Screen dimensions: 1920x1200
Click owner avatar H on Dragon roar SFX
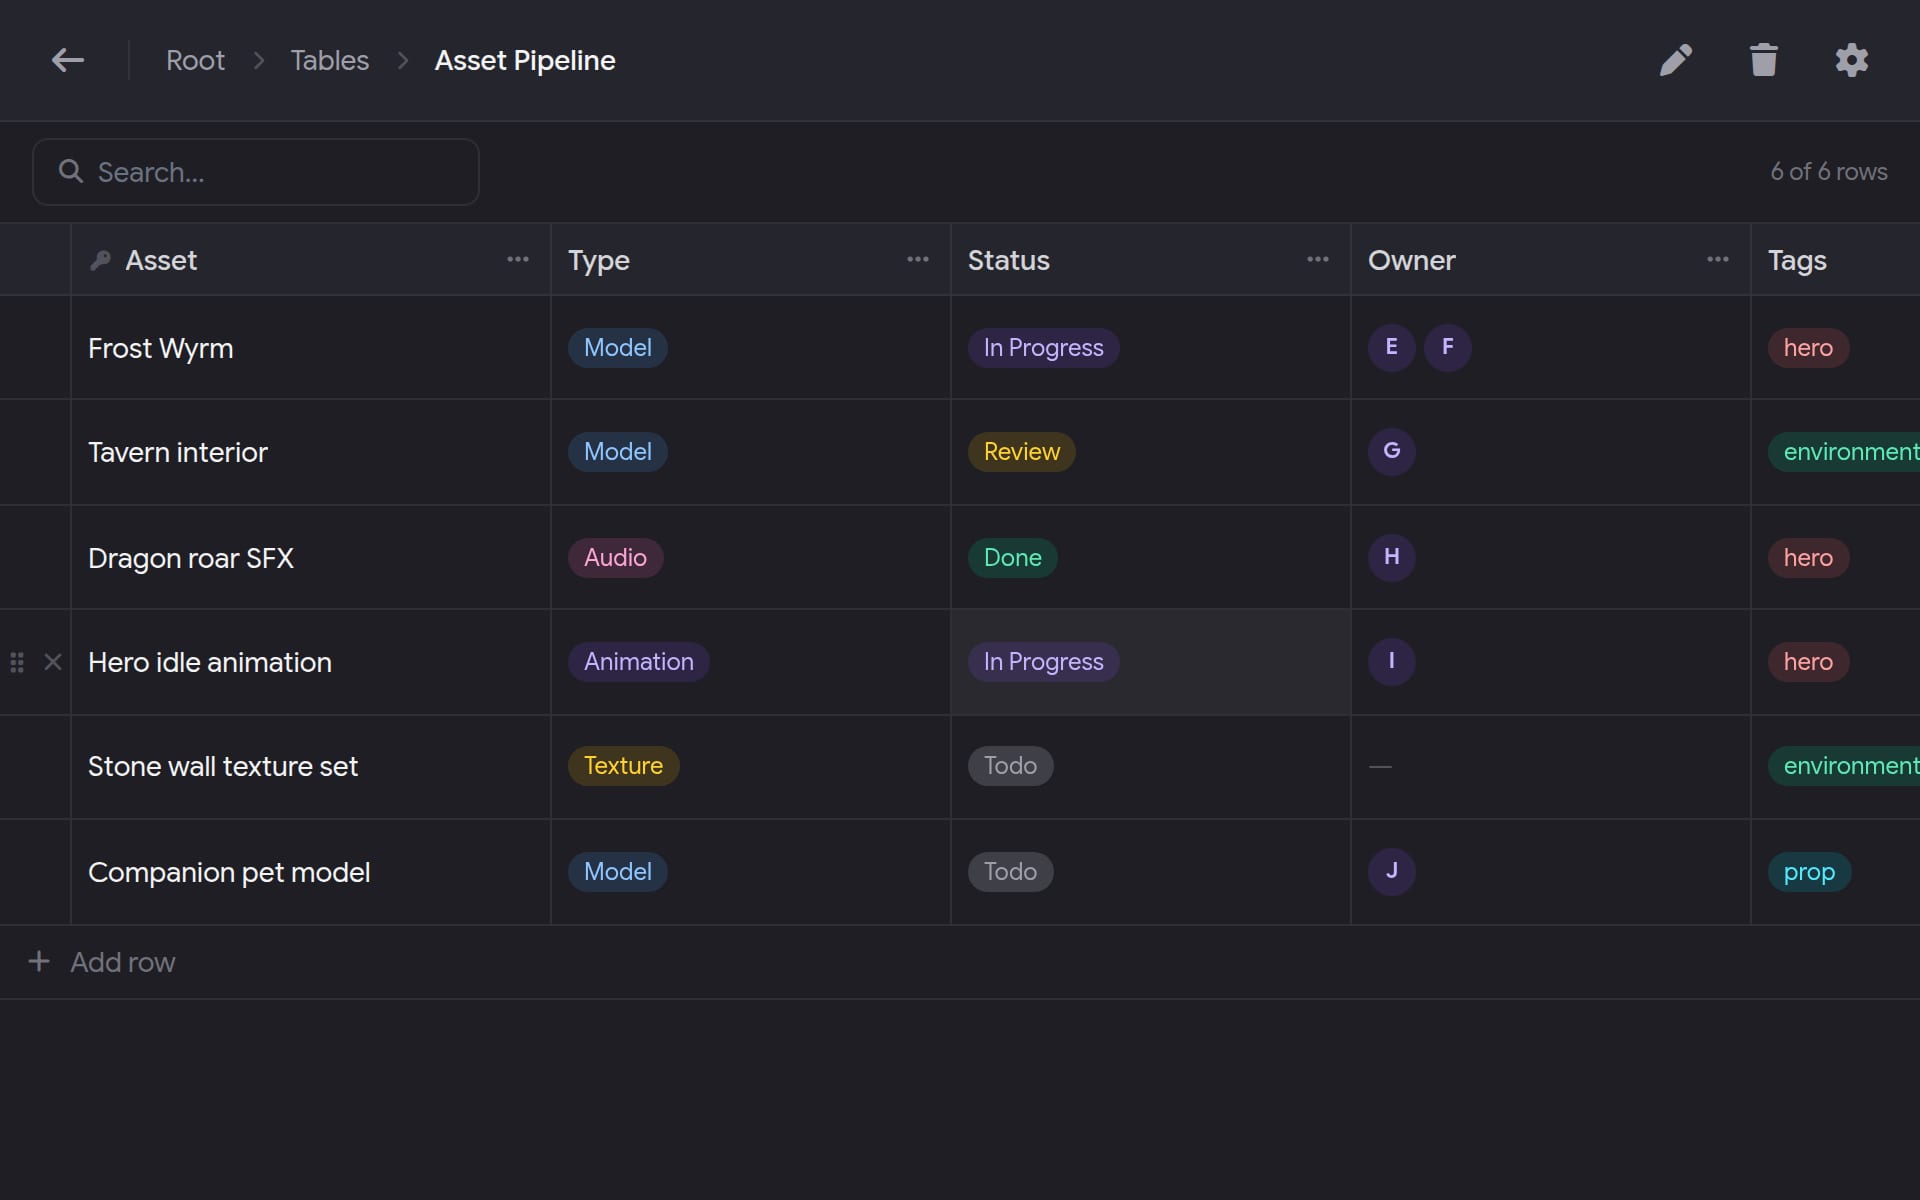1392,557
